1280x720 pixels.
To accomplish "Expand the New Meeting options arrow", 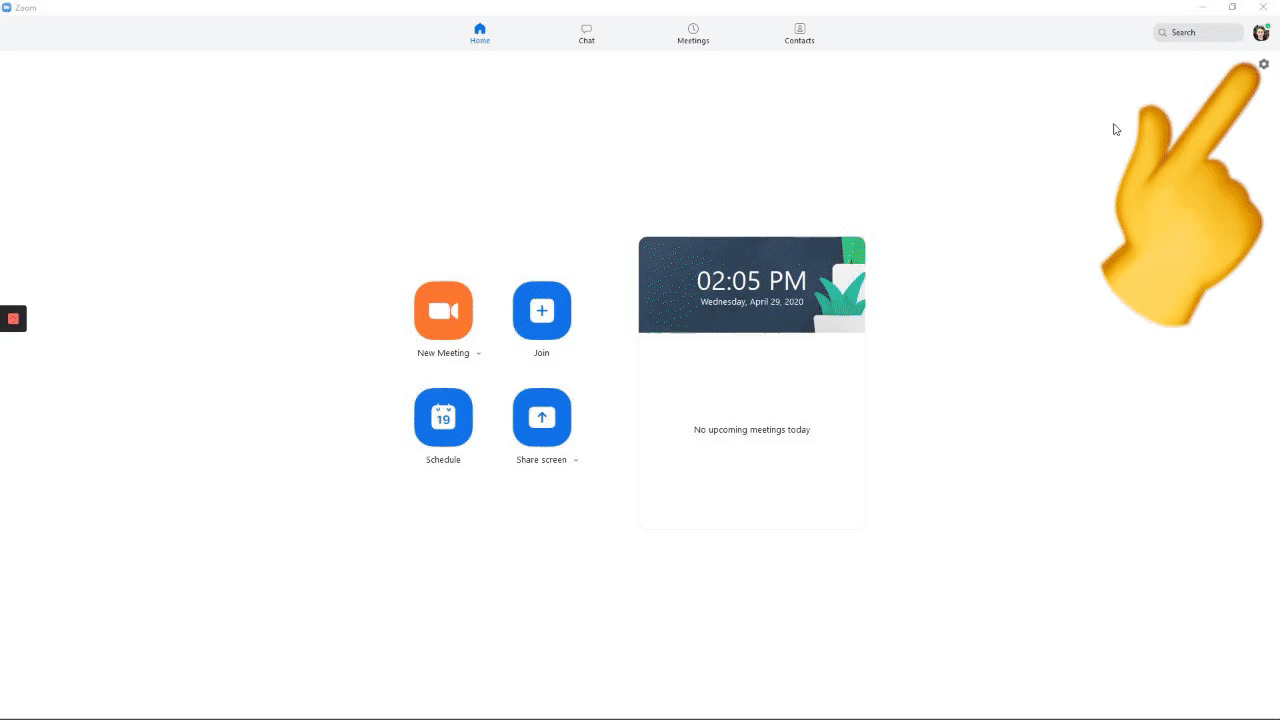I will point(479,354).
